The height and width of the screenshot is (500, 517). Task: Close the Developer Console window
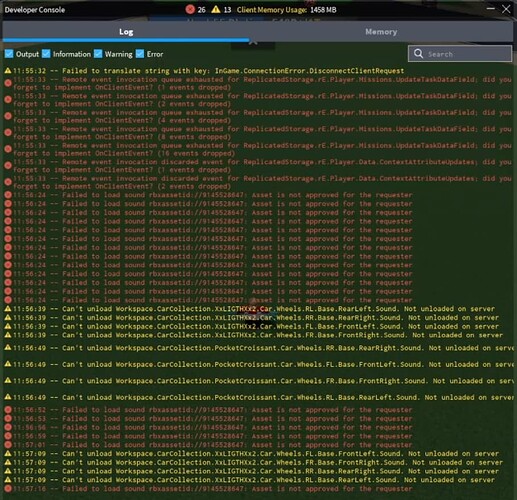[x=506, y=9]
